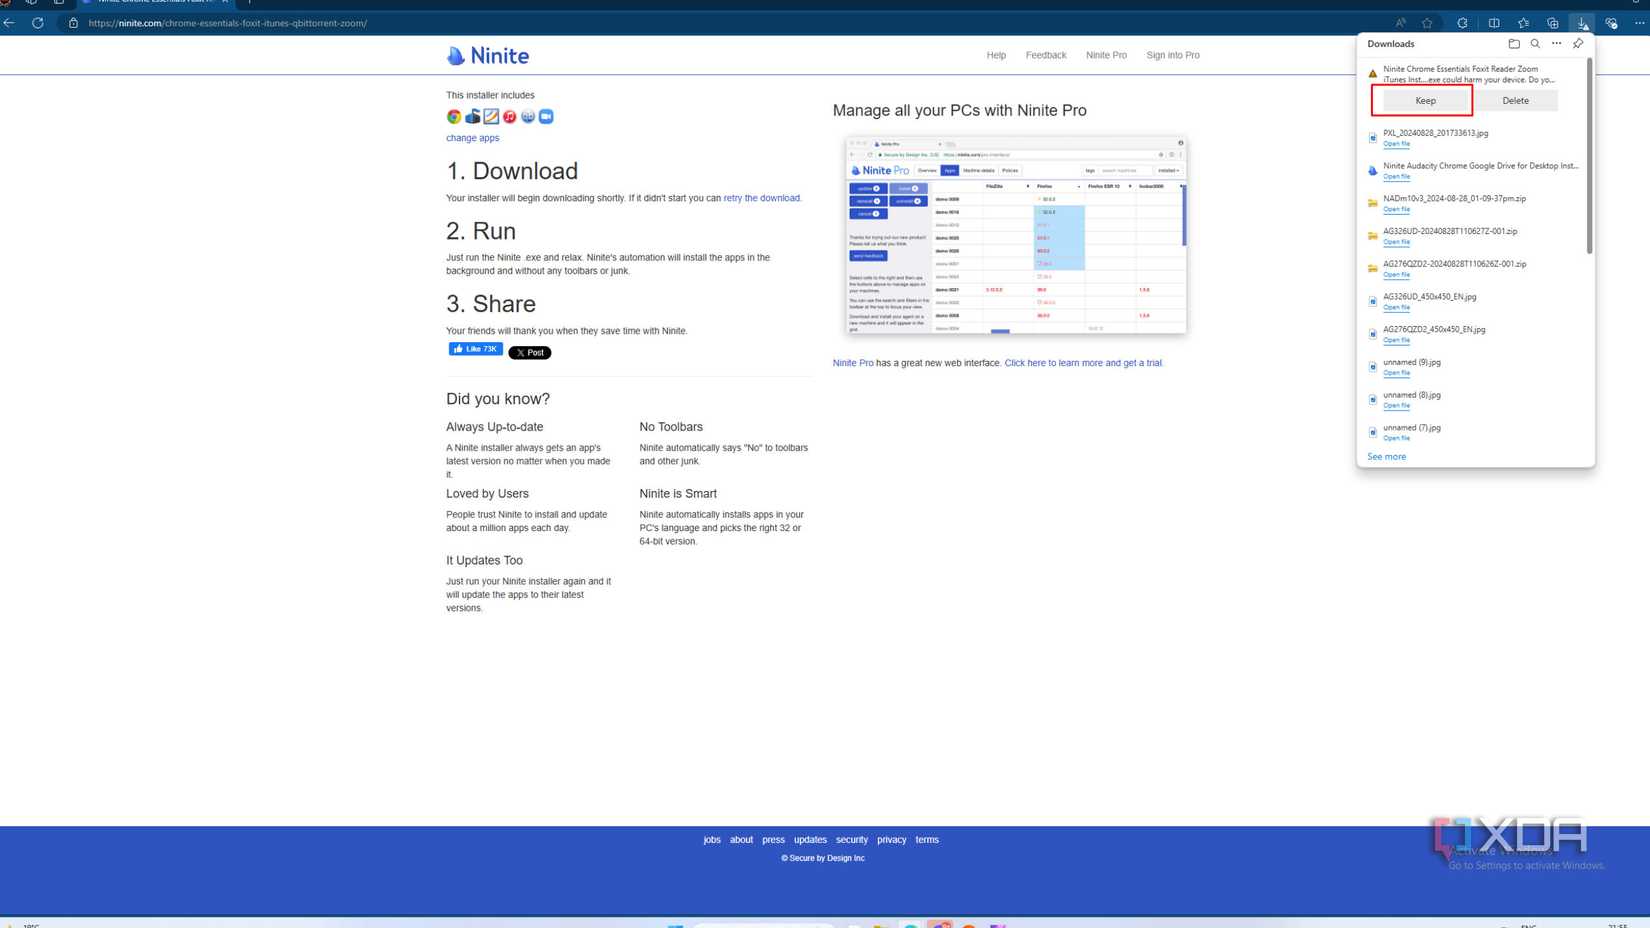Click the Zoom app icon in installer list
Viewport: 1650px width, 928px height.
point(546,116)
